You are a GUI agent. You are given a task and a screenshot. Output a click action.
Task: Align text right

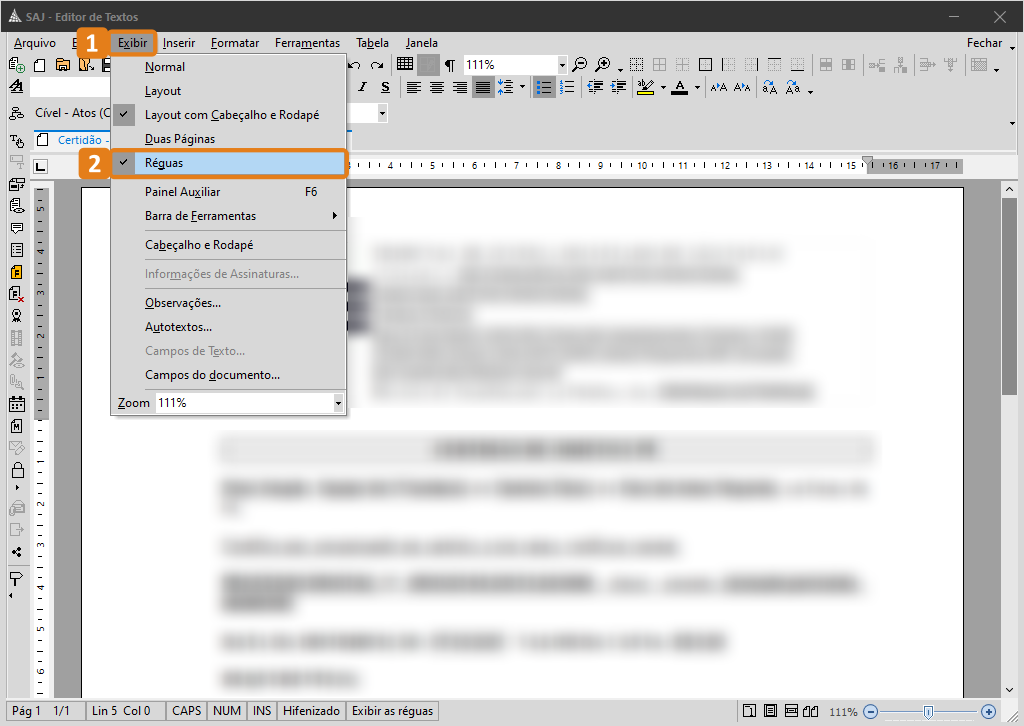point(460,87)
